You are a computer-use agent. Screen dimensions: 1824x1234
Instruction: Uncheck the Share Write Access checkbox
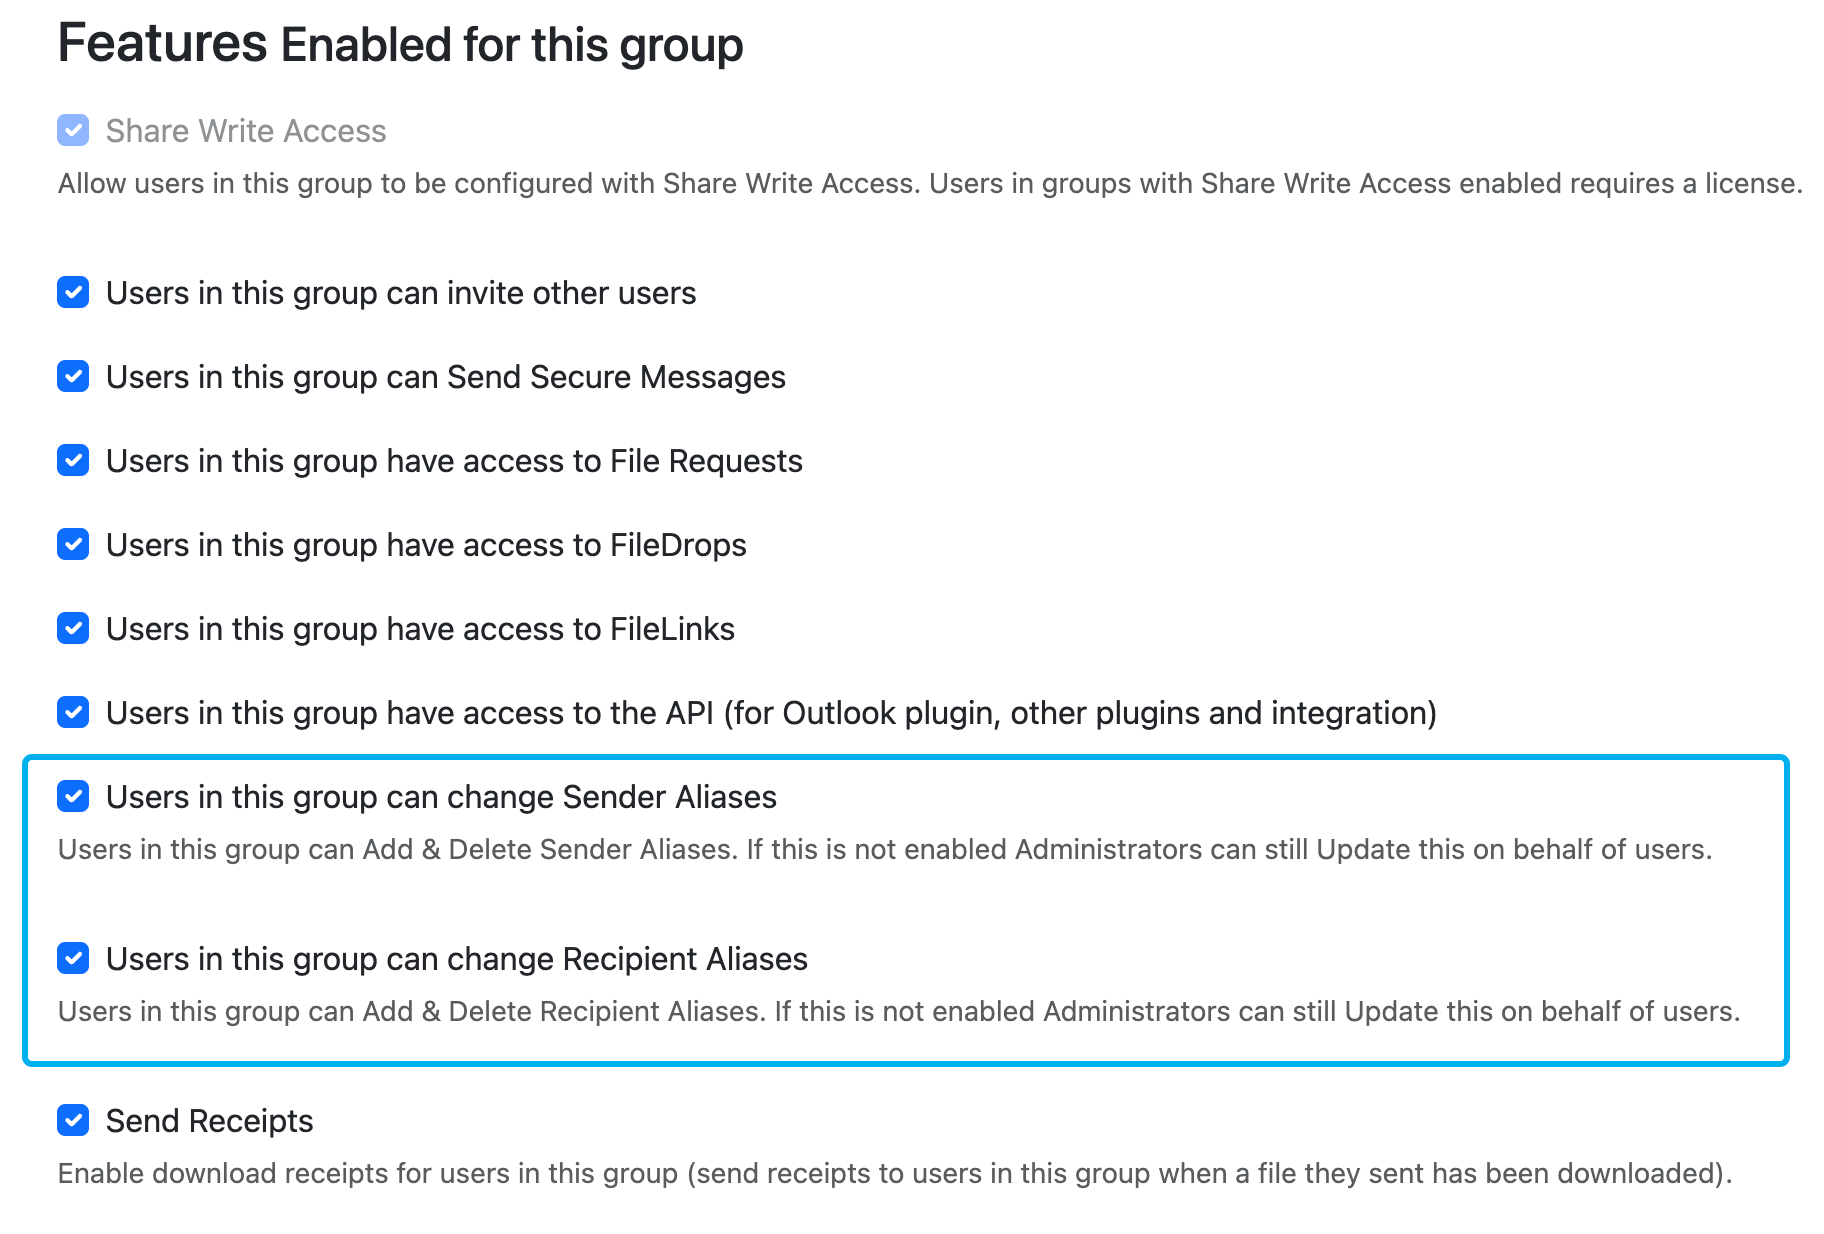click(x=73, y=130)
